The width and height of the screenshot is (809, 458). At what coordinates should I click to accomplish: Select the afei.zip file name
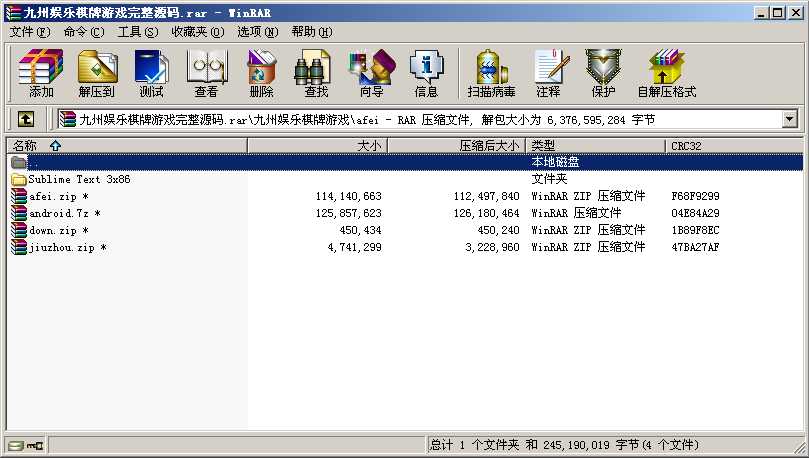pos(59,197)
